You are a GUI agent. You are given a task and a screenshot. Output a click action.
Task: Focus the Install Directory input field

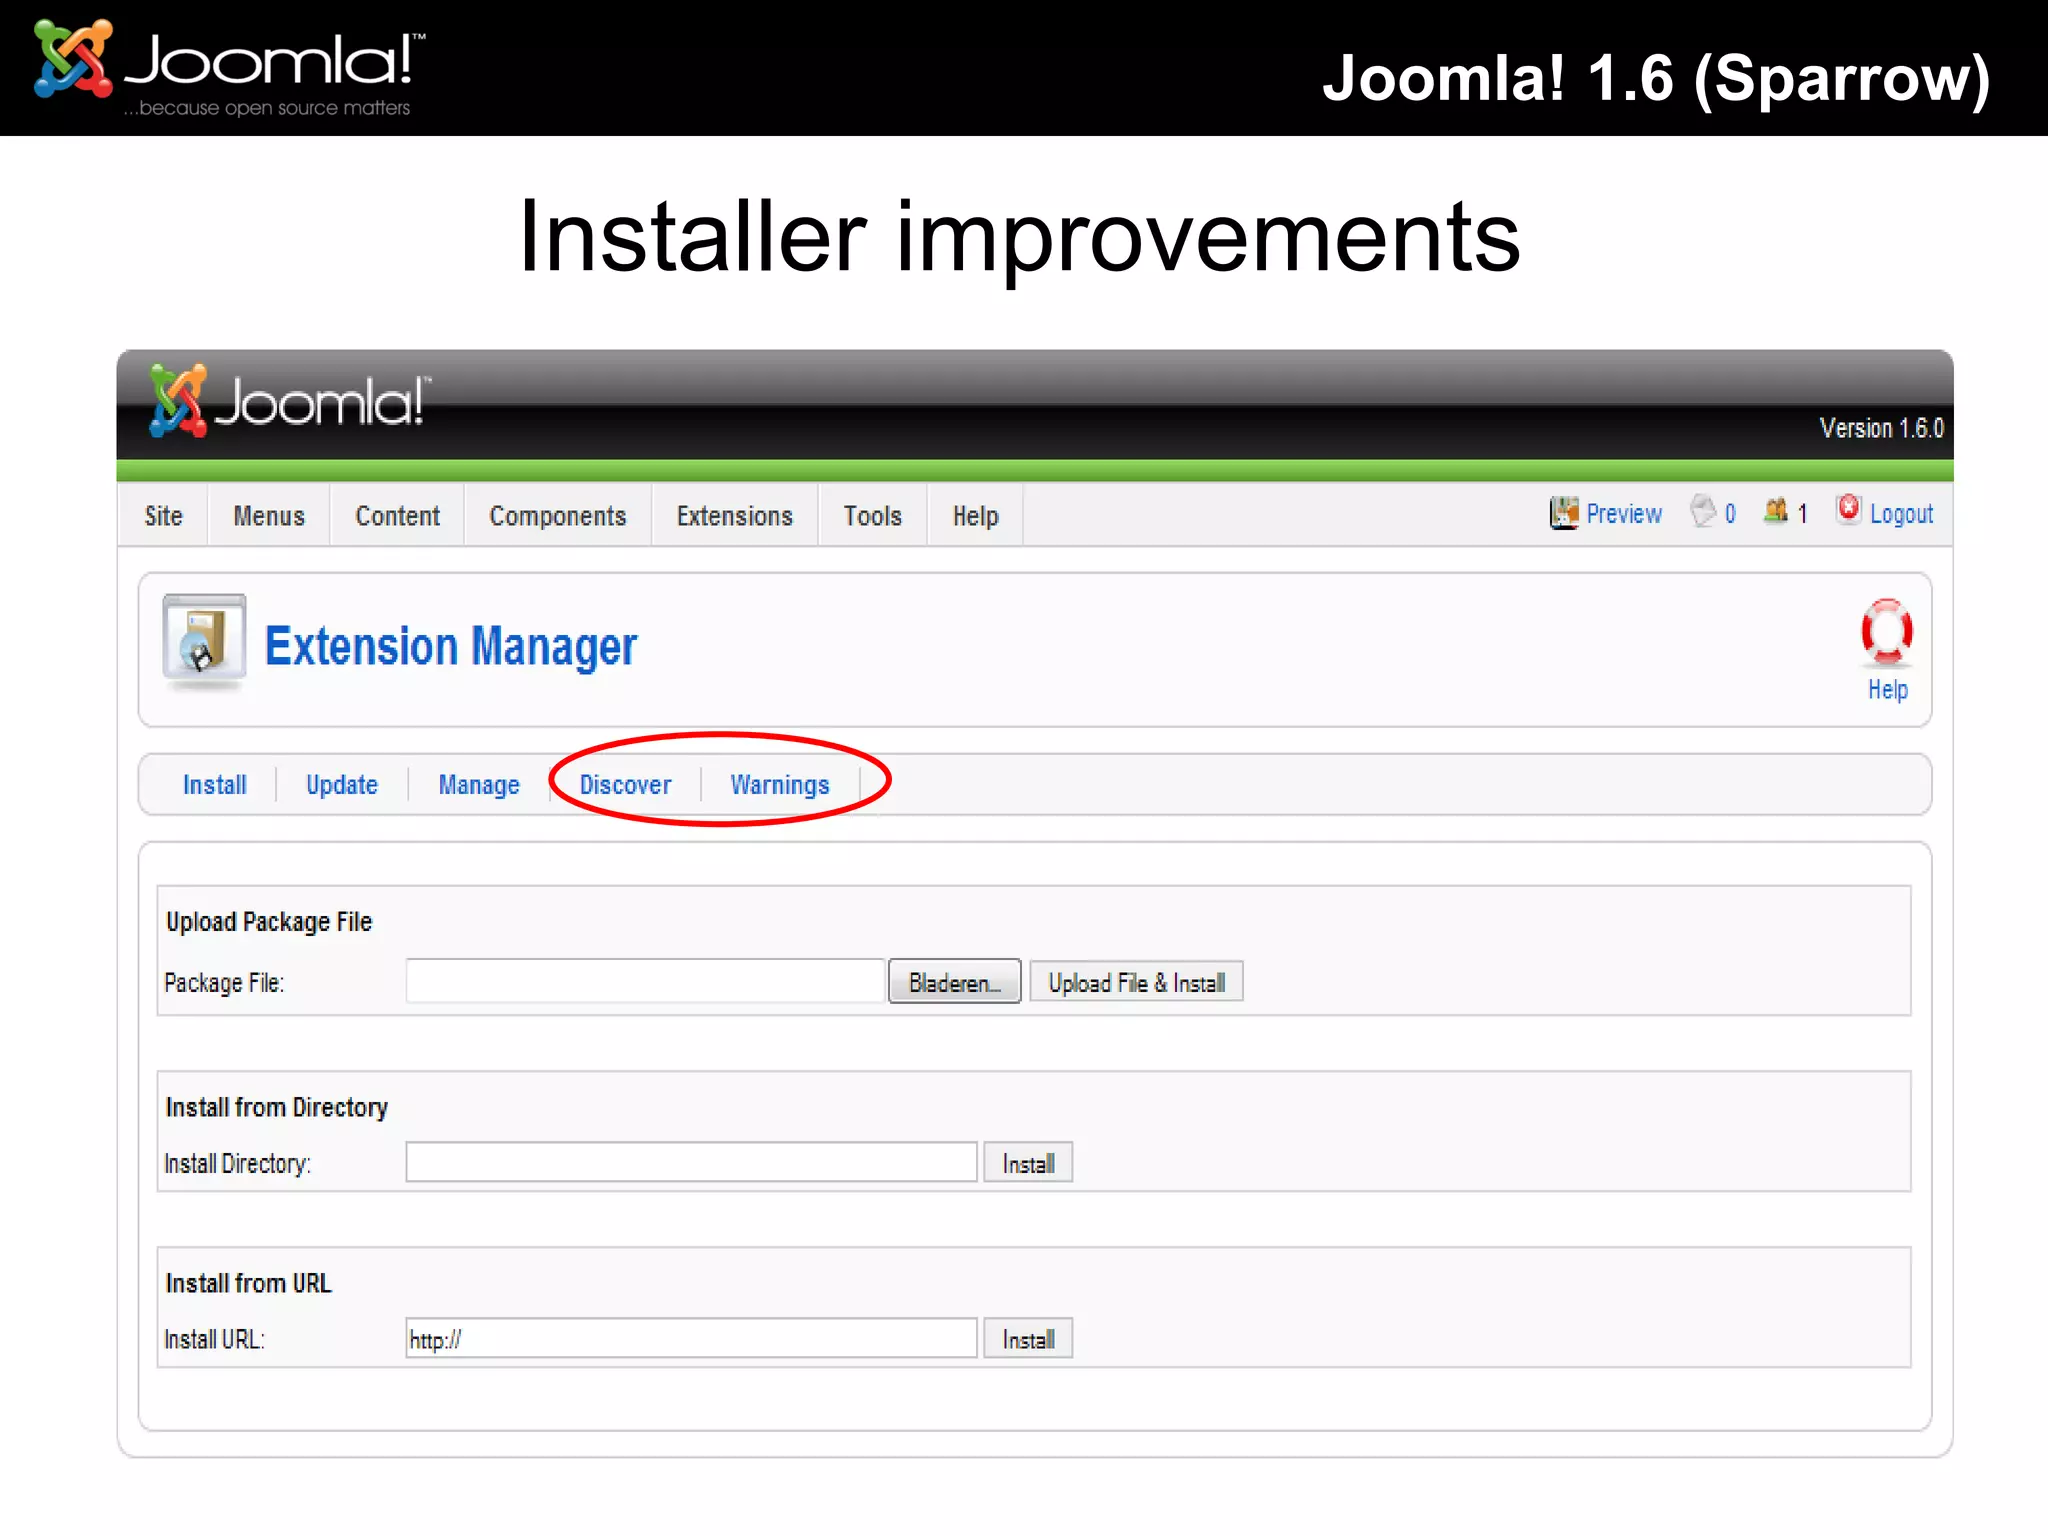691,1162
